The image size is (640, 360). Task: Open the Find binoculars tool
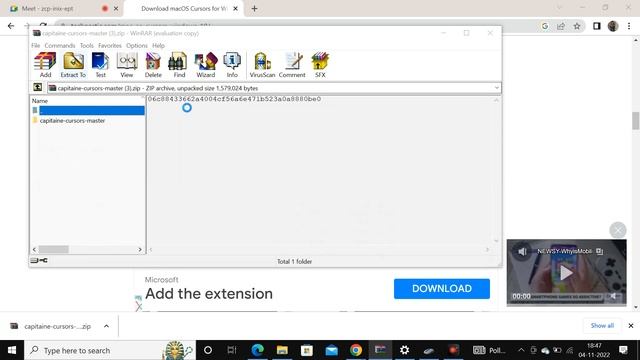[x=179, y=65]
